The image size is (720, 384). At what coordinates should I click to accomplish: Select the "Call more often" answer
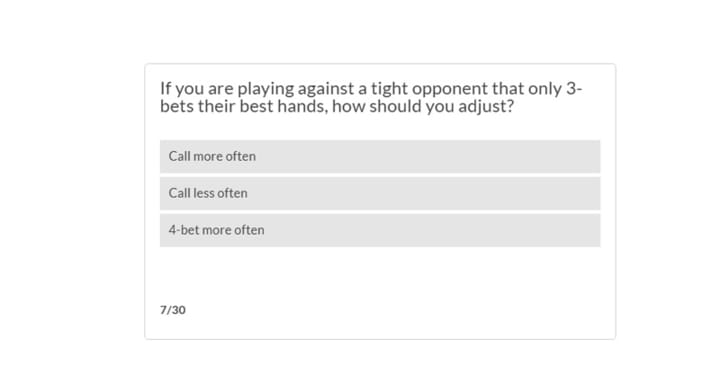(x=380, y=157)
